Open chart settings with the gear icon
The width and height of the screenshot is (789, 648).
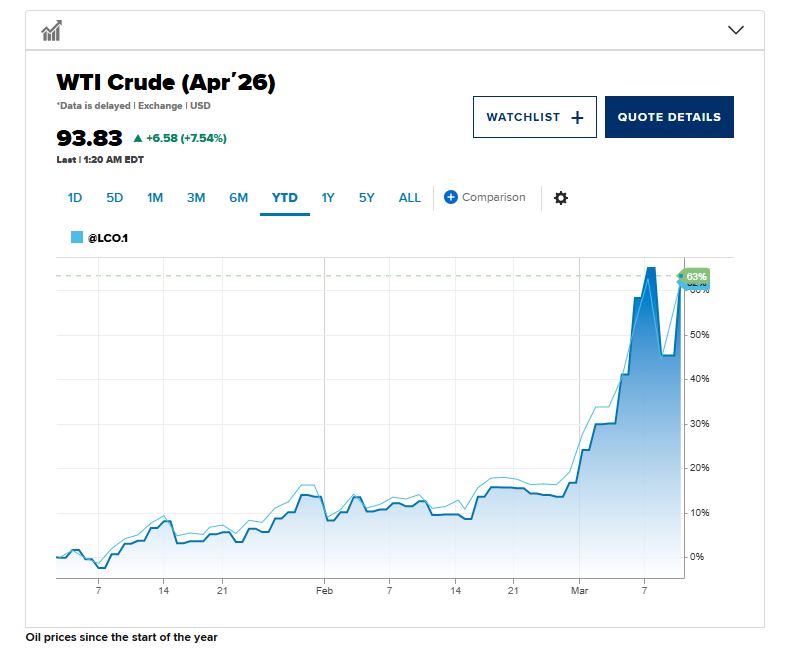pyautogui.click(x=561, y=198)
